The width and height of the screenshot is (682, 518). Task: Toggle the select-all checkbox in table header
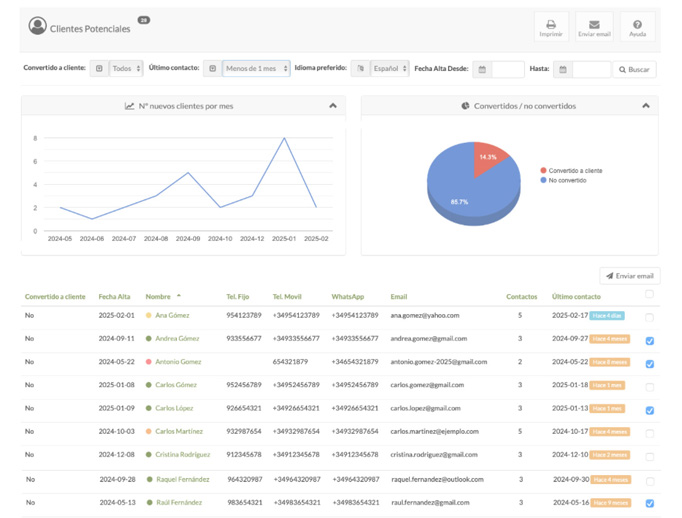click(x=650, y=295)
